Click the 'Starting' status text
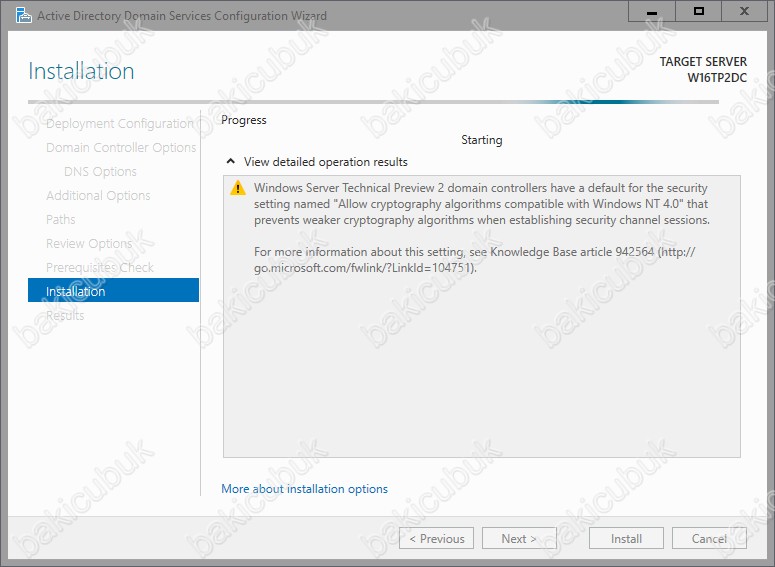775x567 pixels. (481, 140)
